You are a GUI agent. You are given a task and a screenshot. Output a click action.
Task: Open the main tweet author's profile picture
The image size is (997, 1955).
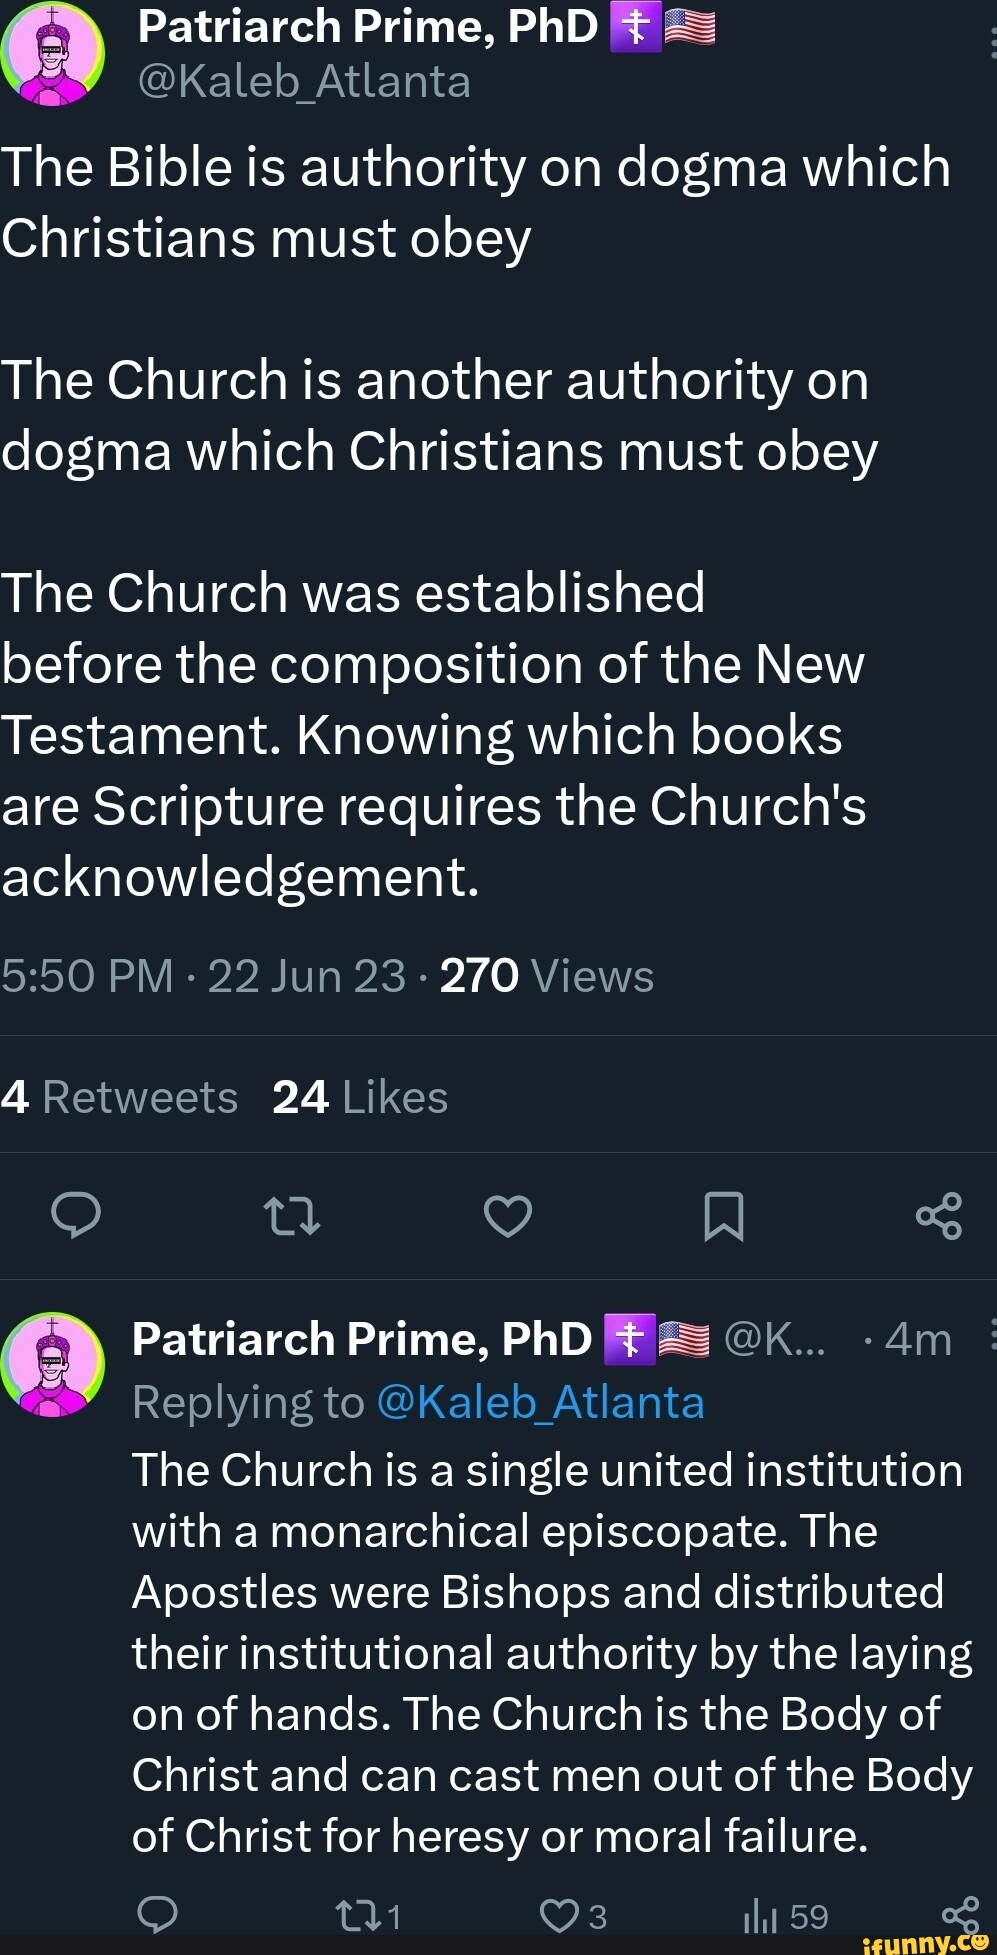(x=52, y=53)
